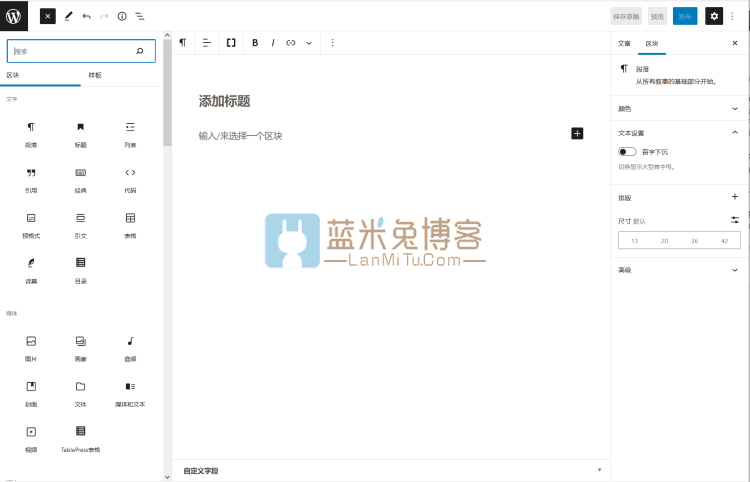The height and width of the screenshot is (482, 750).
Task: Insert the 音频 audio block
Action: point(130,349)
